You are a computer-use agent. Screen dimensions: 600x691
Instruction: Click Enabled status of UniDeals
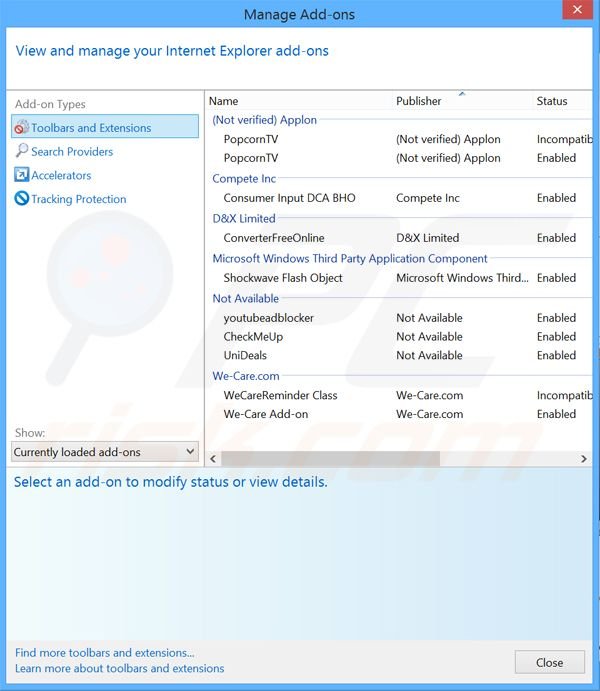556,355
